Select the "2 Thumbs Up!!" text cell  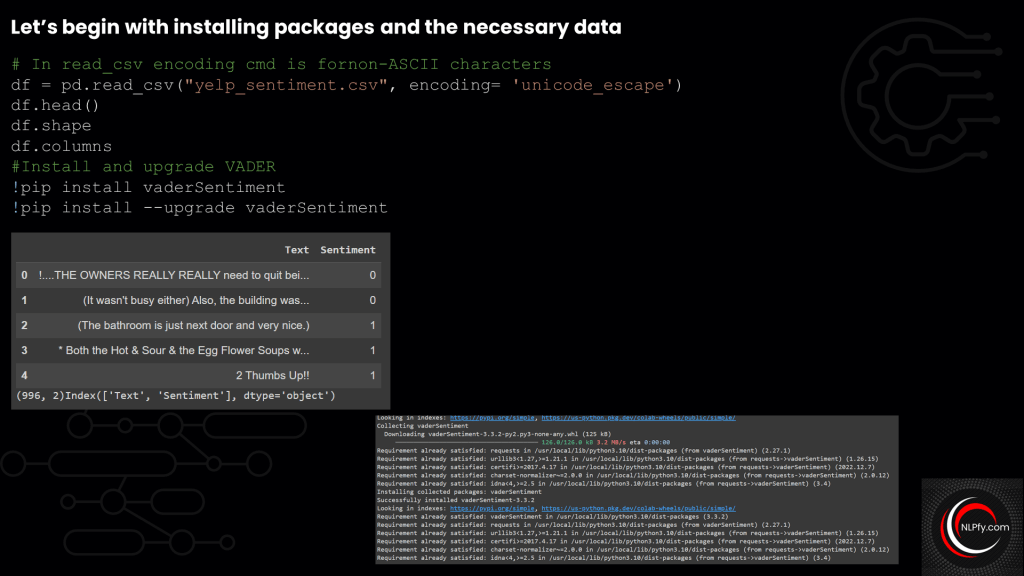[x=272, y=375]
